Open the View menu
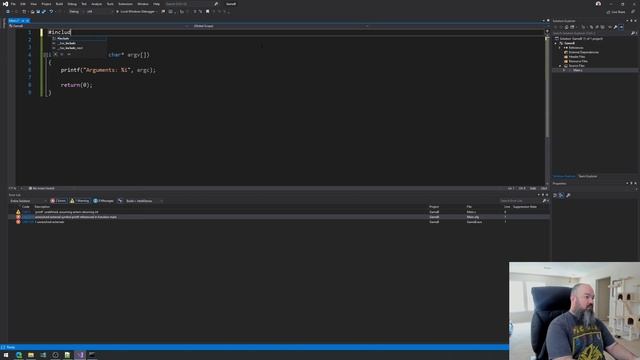The image size is (640, 360). (33, 4)
